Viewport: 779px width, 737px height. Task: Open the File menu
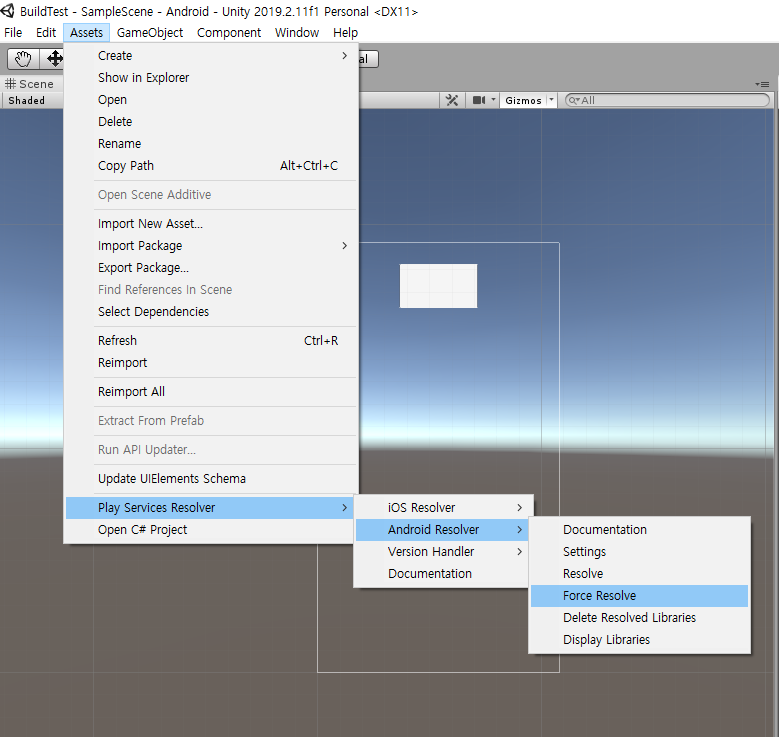13,33
